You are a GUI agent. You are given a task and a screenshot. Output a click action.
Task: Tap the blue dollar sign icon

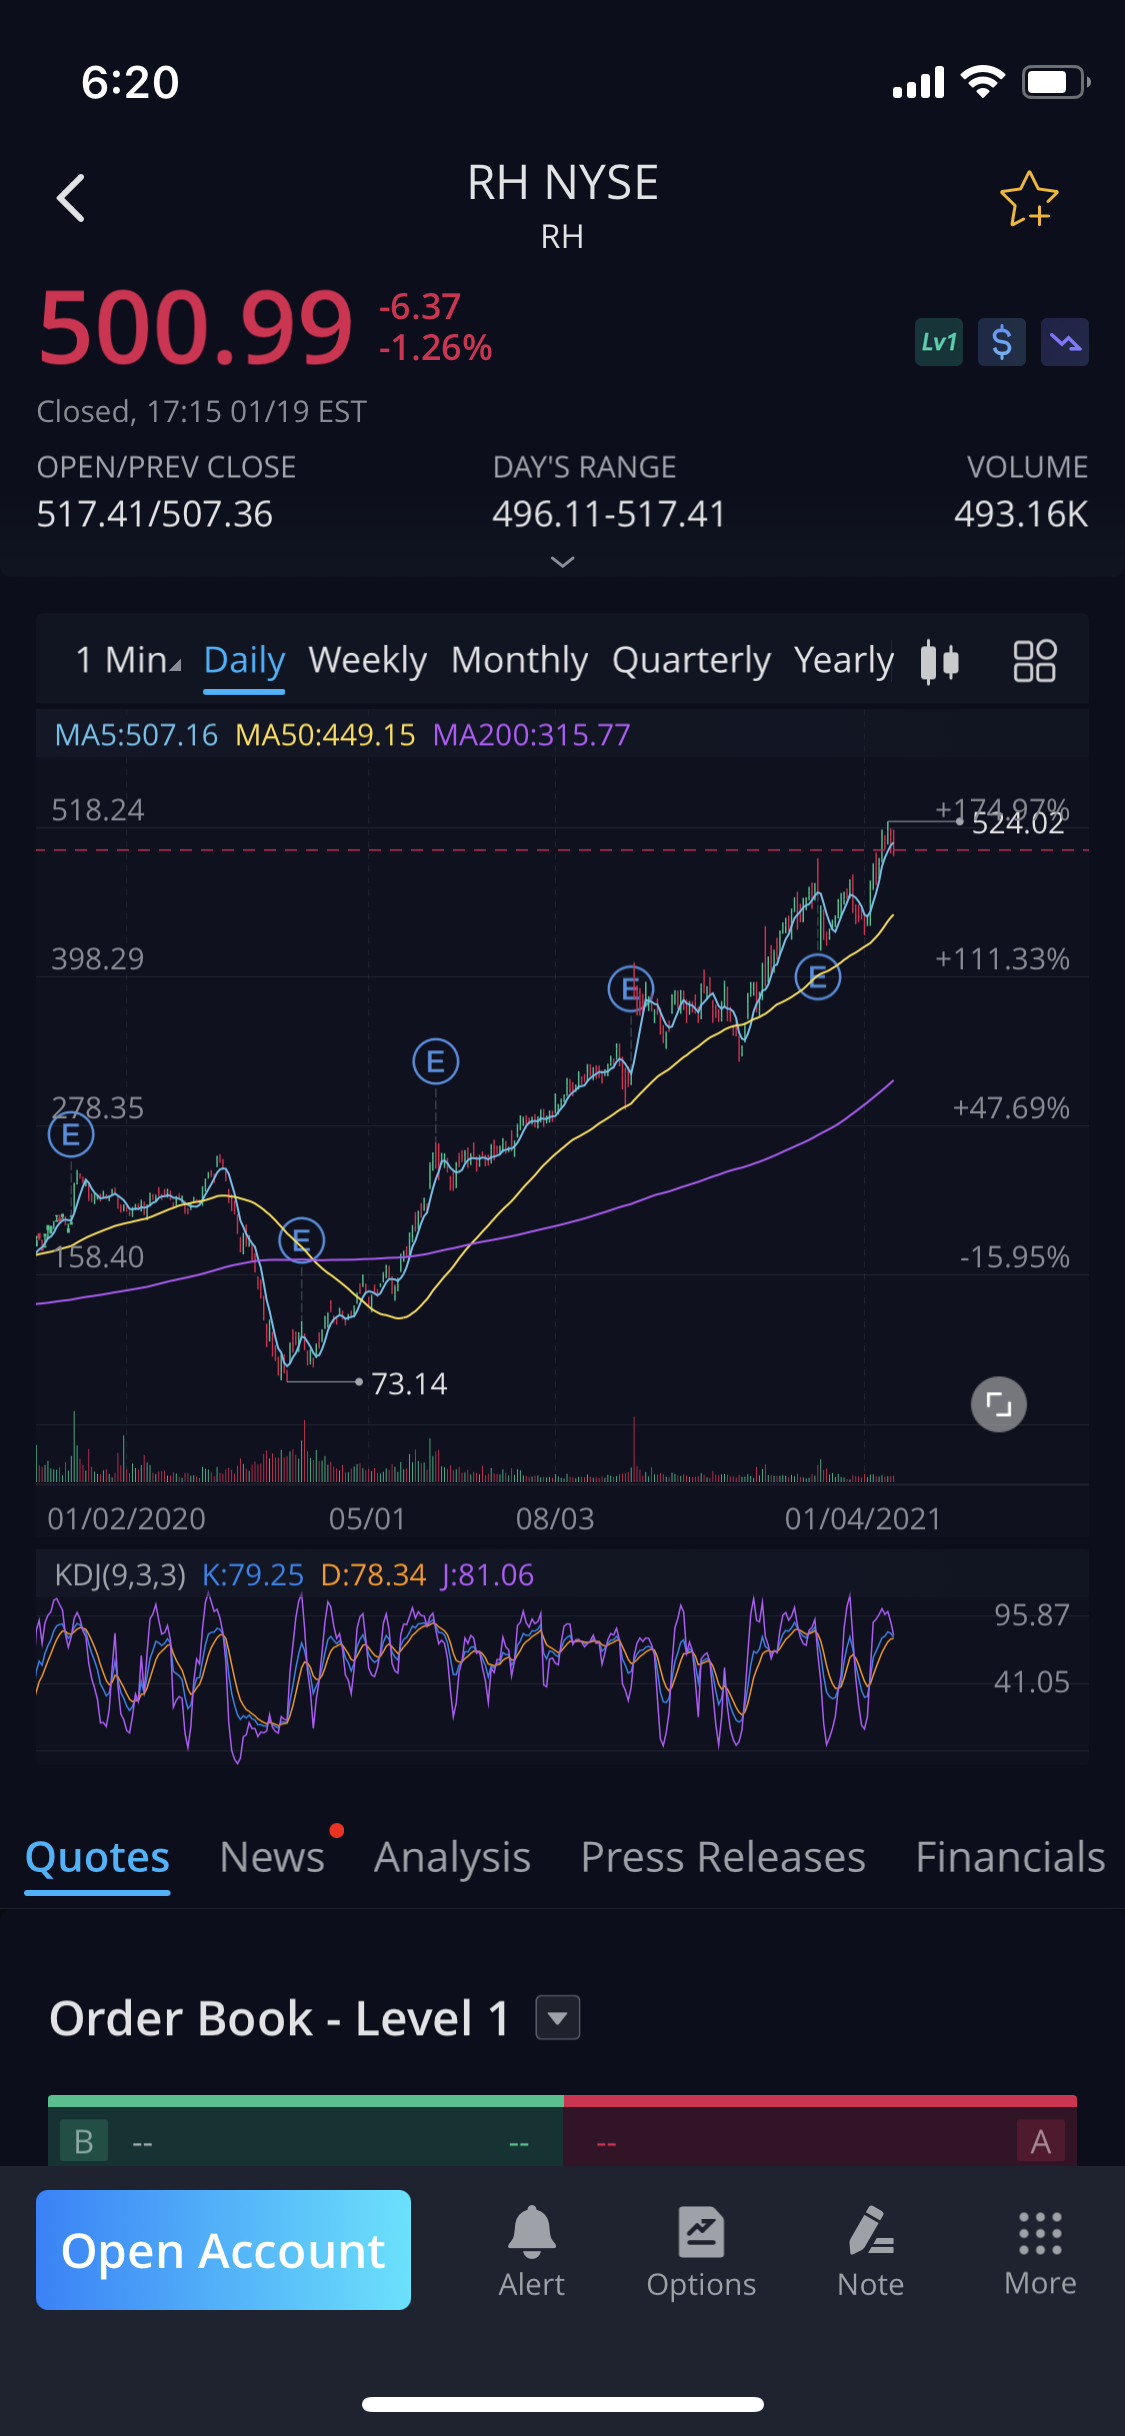click(1001, 343)
